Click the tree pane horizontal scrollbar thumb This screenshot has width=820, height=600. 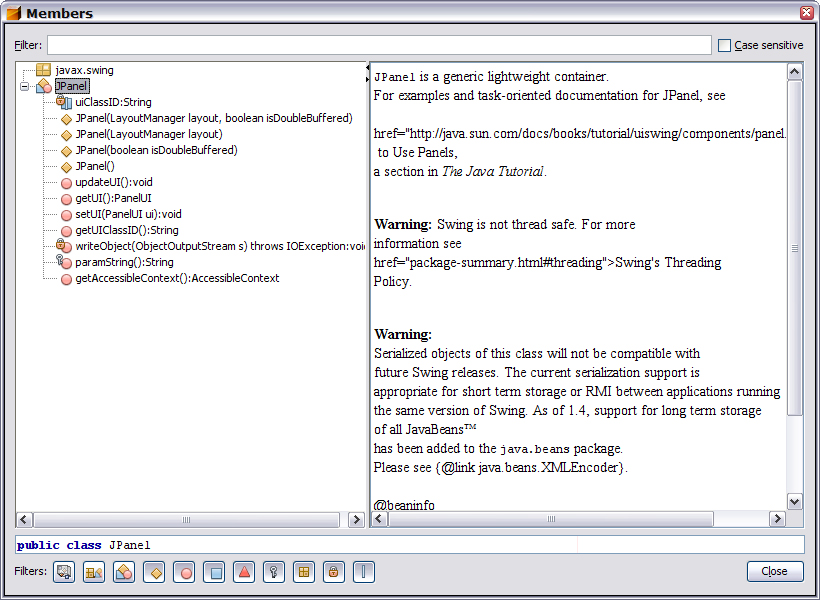186,519
